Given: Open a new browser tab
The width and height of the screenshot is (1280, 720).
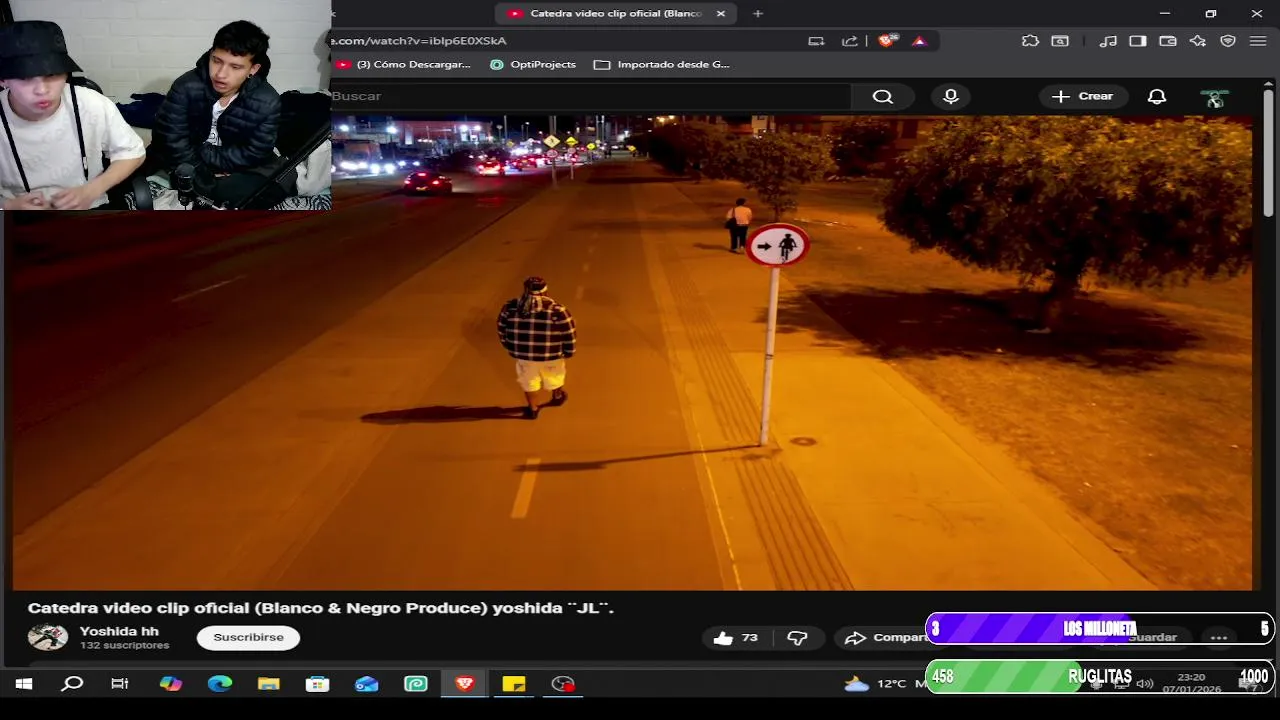Looking at the screenshot, I should (x=758, y=14).
